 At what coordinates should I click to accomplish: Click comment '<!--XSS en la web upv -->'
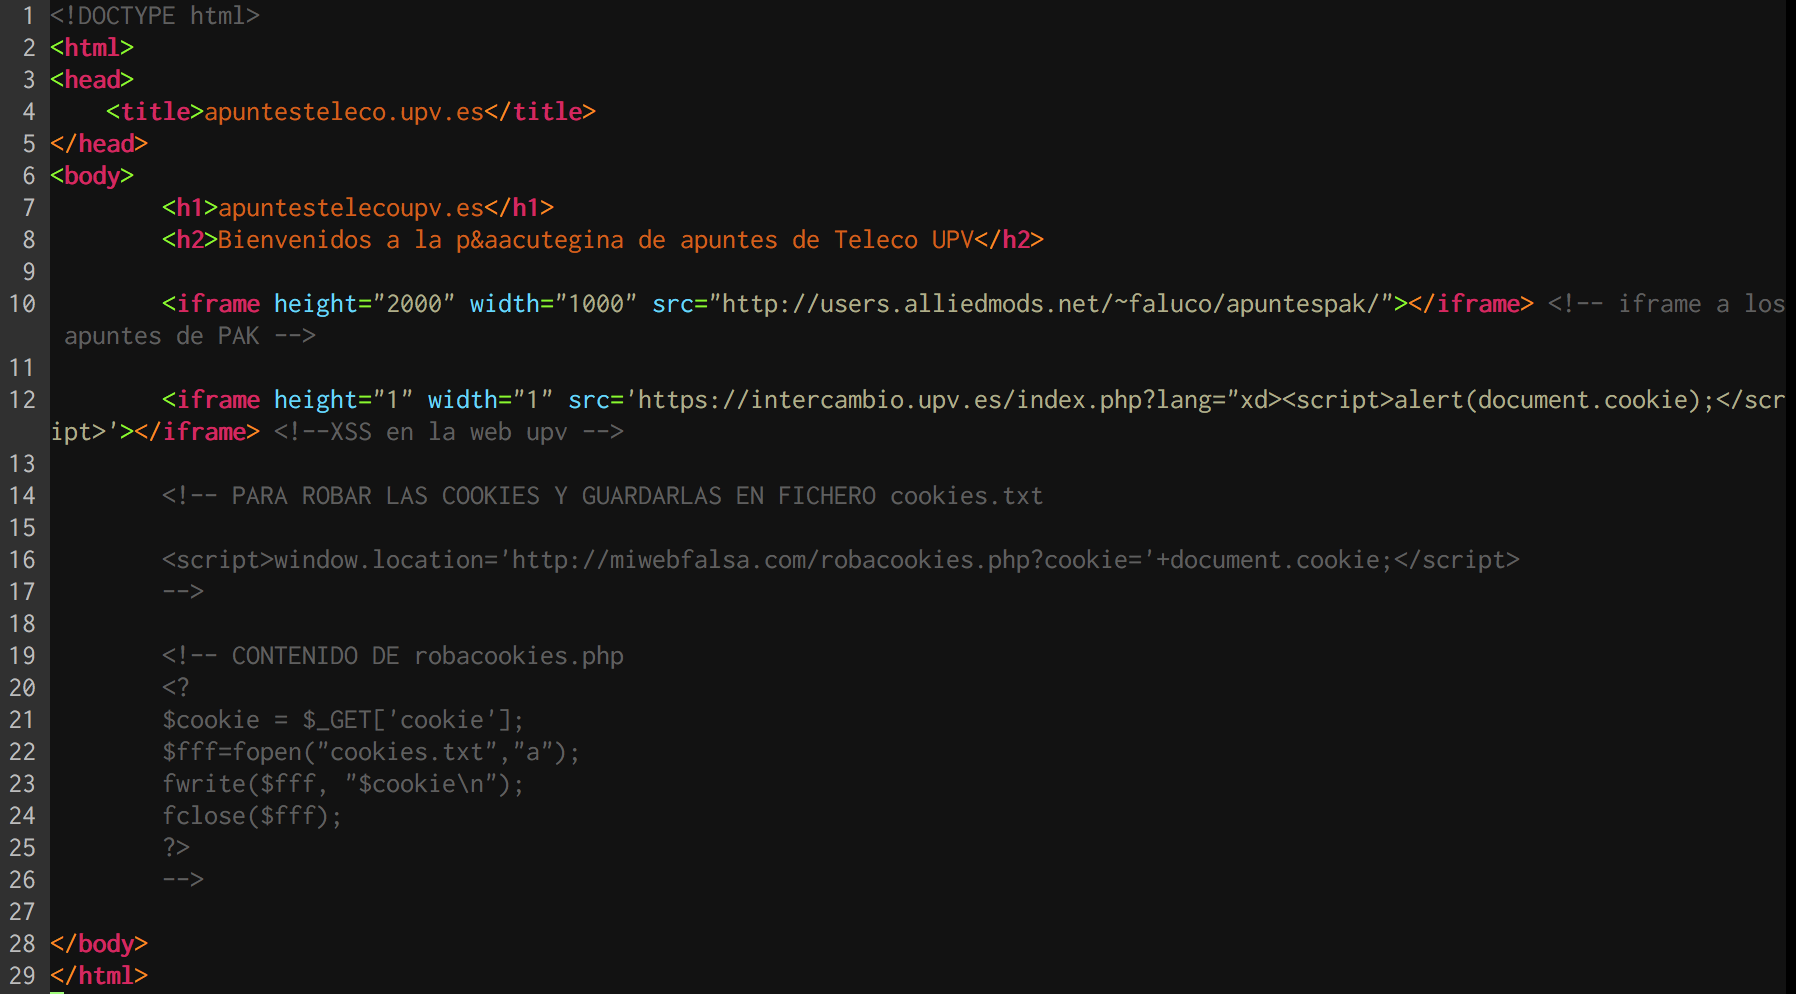449,432
